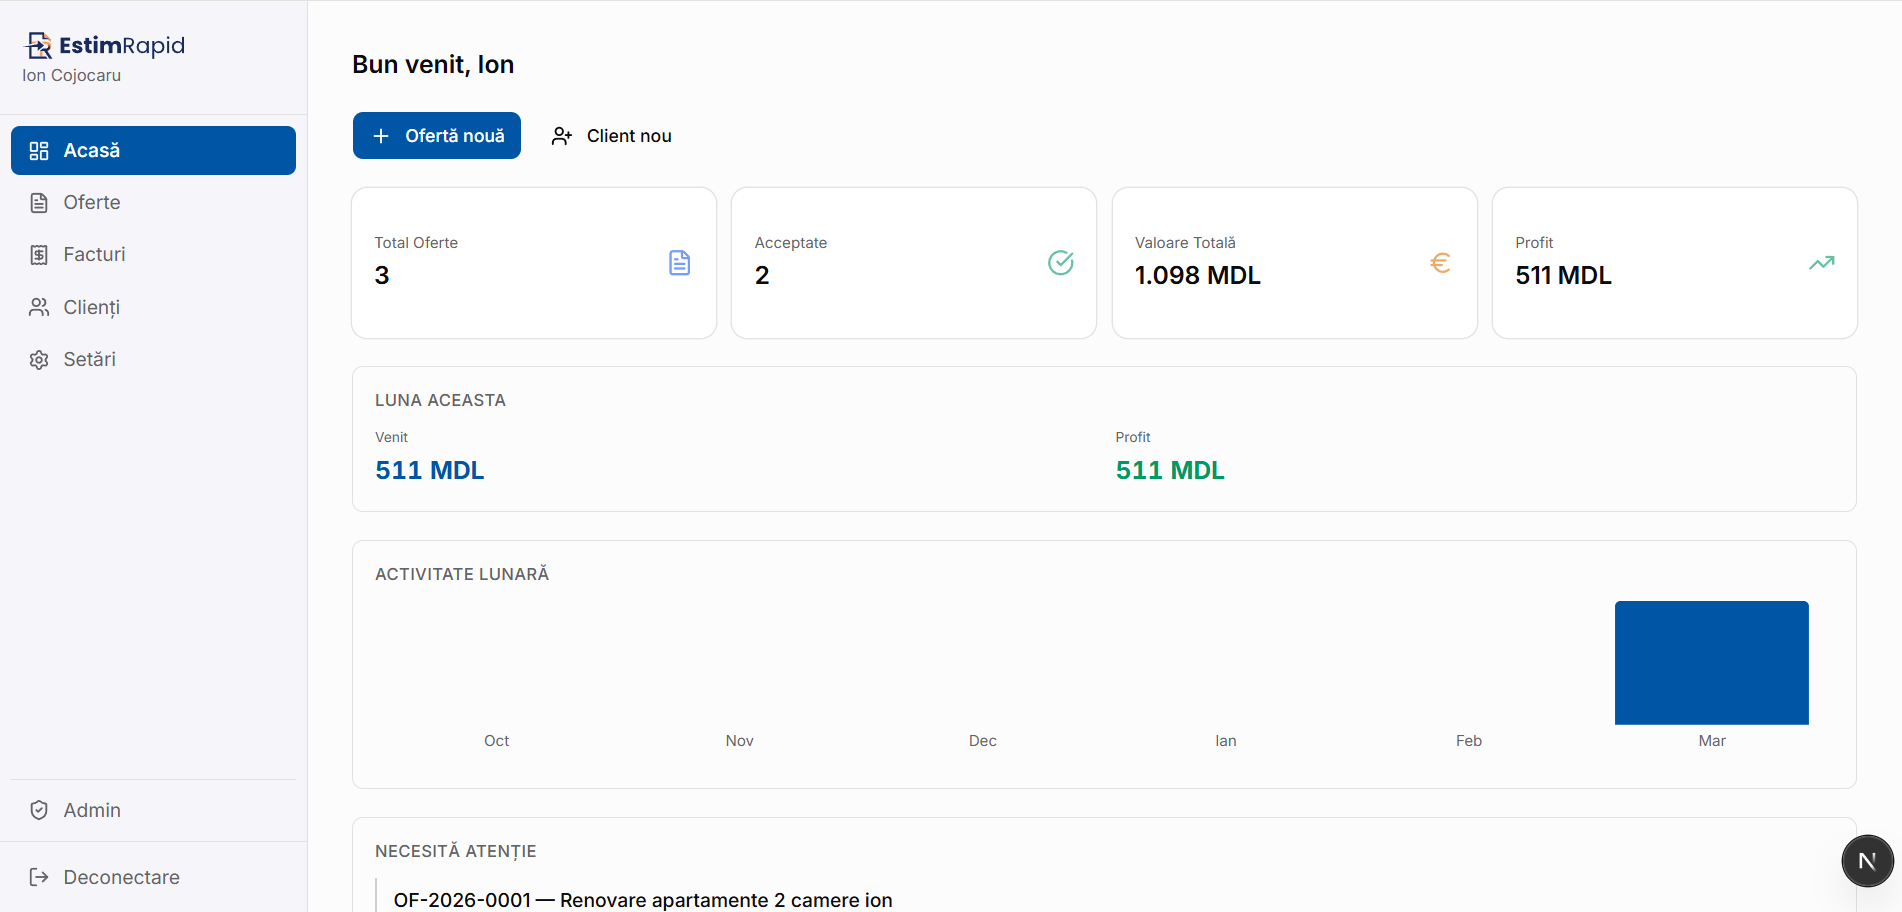The height and width of the screenshot is (912, 1902).
Task: Click the Acasă dashboard grid icon
Action: tap(39, 150)
